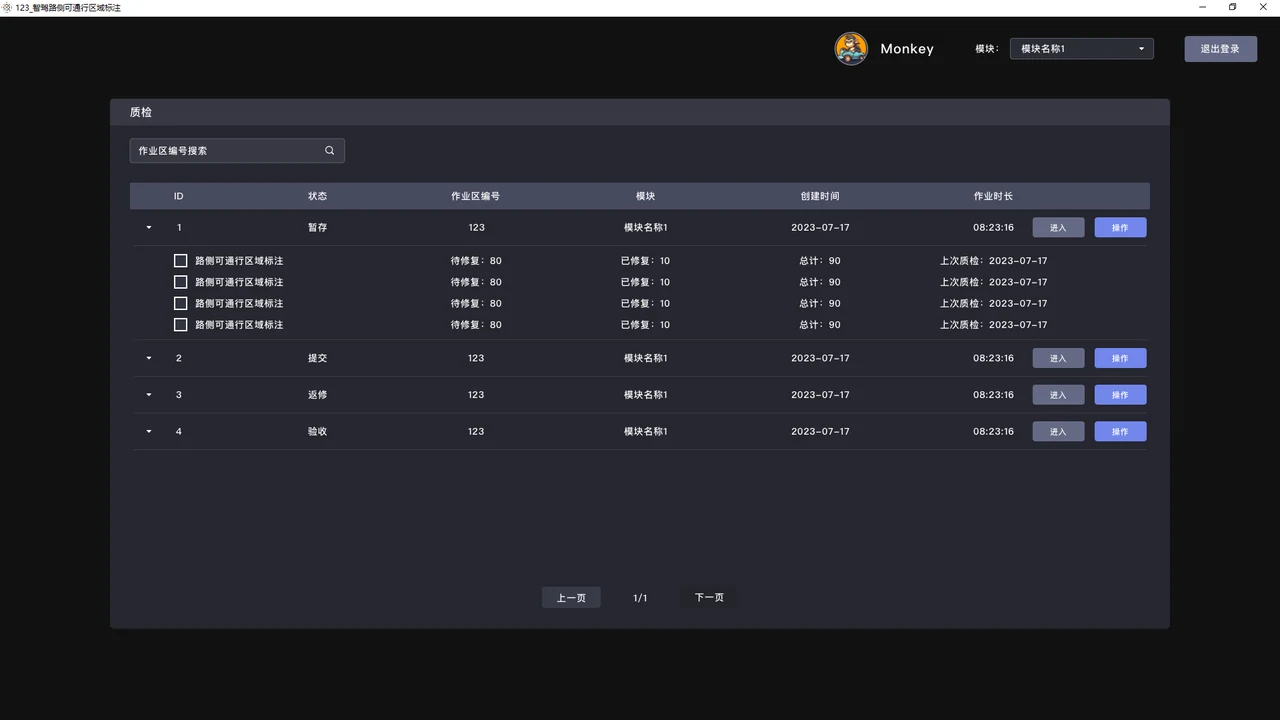This screenshot has width=1280, height=720.
Task: Click the 暂存 status cell
Action: point(317,228)
